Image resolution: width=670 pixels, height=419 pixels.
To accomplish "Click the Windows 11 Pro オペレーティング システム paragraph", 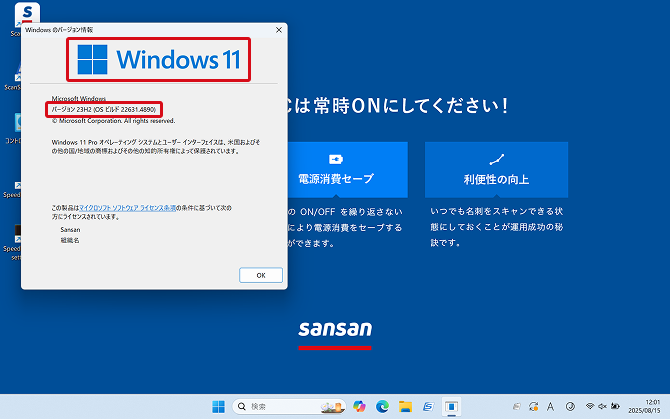I will click(156, 147).
